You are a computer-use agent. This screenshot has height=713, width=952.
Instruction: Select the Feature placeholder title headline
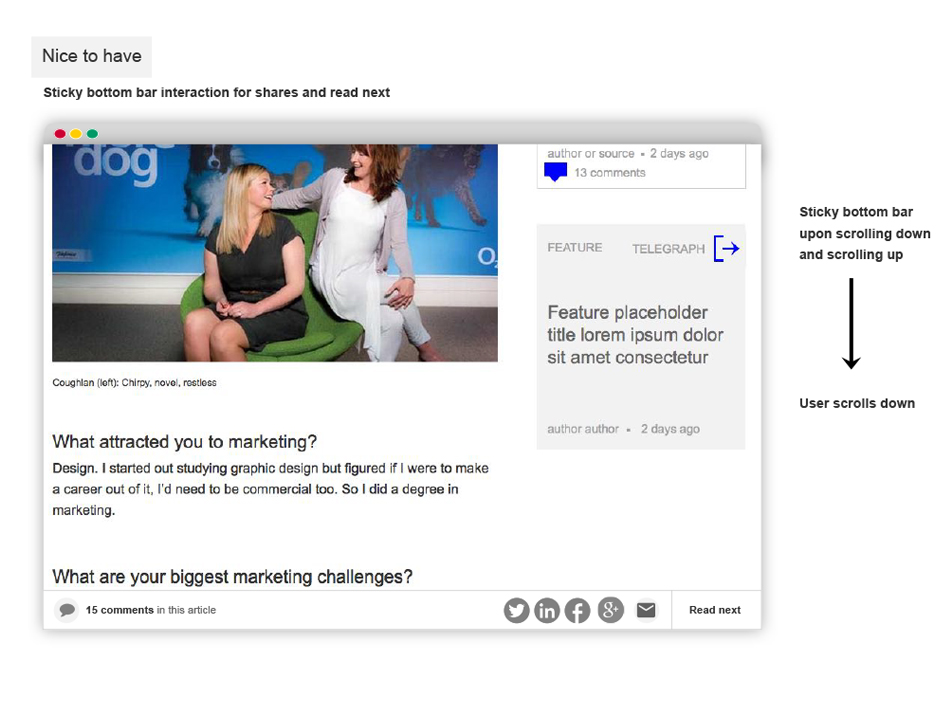[x=635, y=335]
